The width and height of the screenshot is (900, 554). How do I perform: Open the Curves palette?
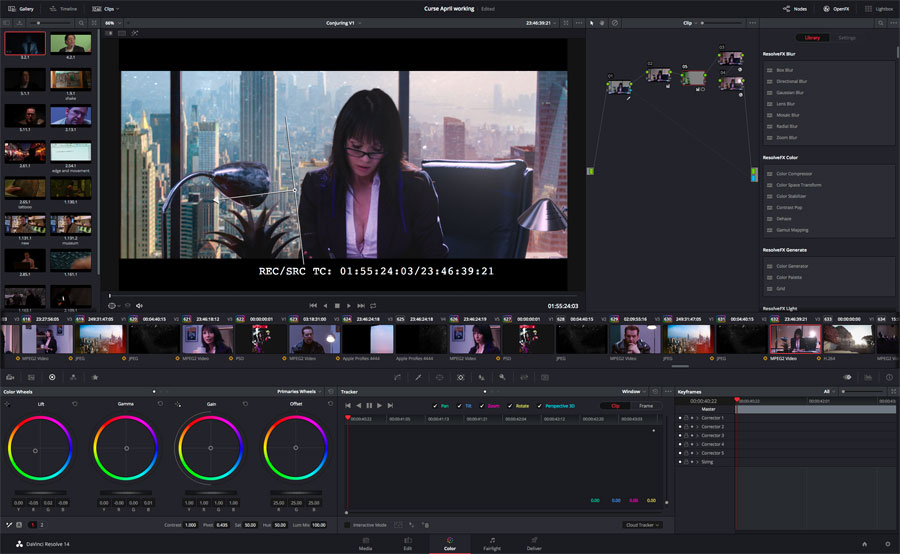point(397,377)
